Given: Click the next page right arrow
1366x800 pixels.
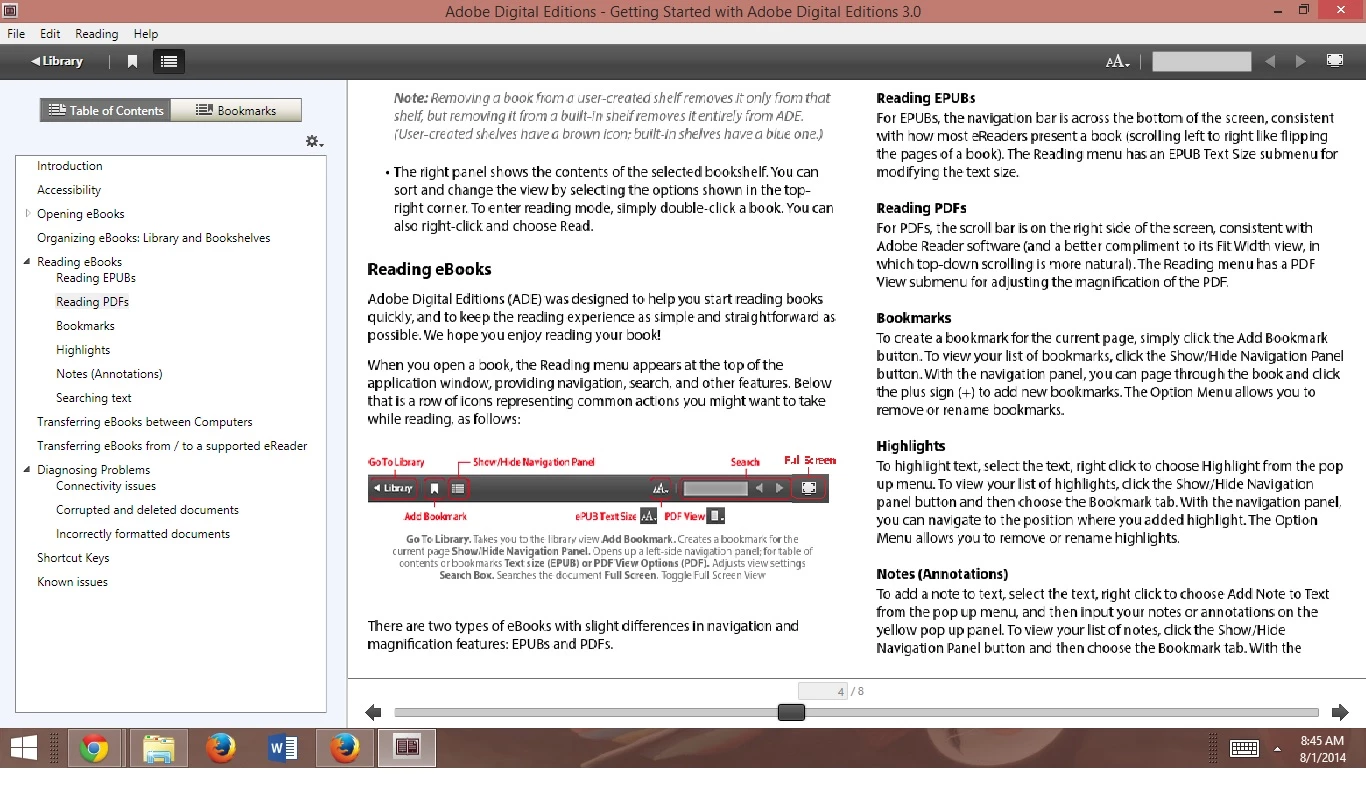Looking at the screenshot, I should coord(1340,712).
